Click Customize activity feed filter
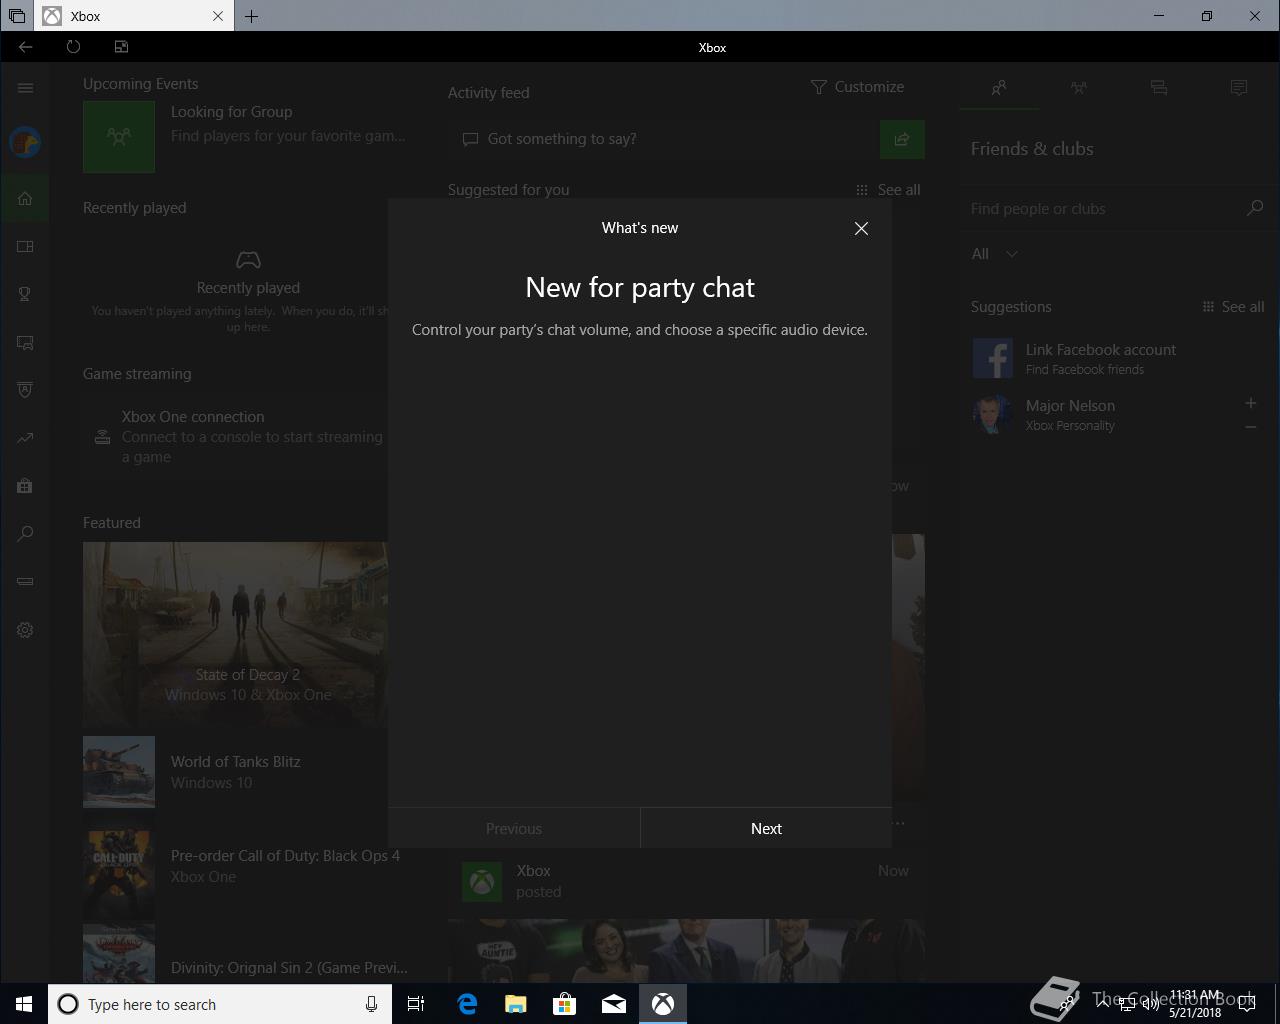 pyautogui.click(x=857, y=87)
